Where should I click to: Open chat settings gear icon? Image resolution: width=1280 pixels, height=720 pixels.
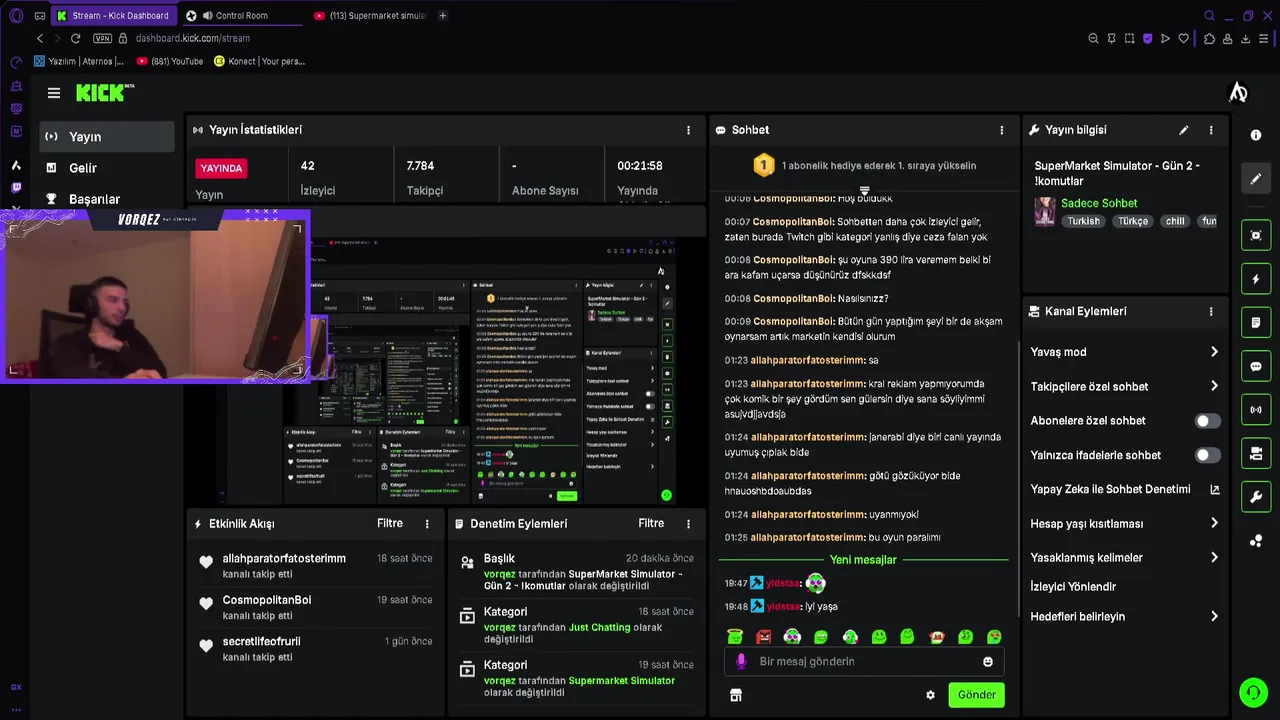pyautogui.click(x=930, y=695)
